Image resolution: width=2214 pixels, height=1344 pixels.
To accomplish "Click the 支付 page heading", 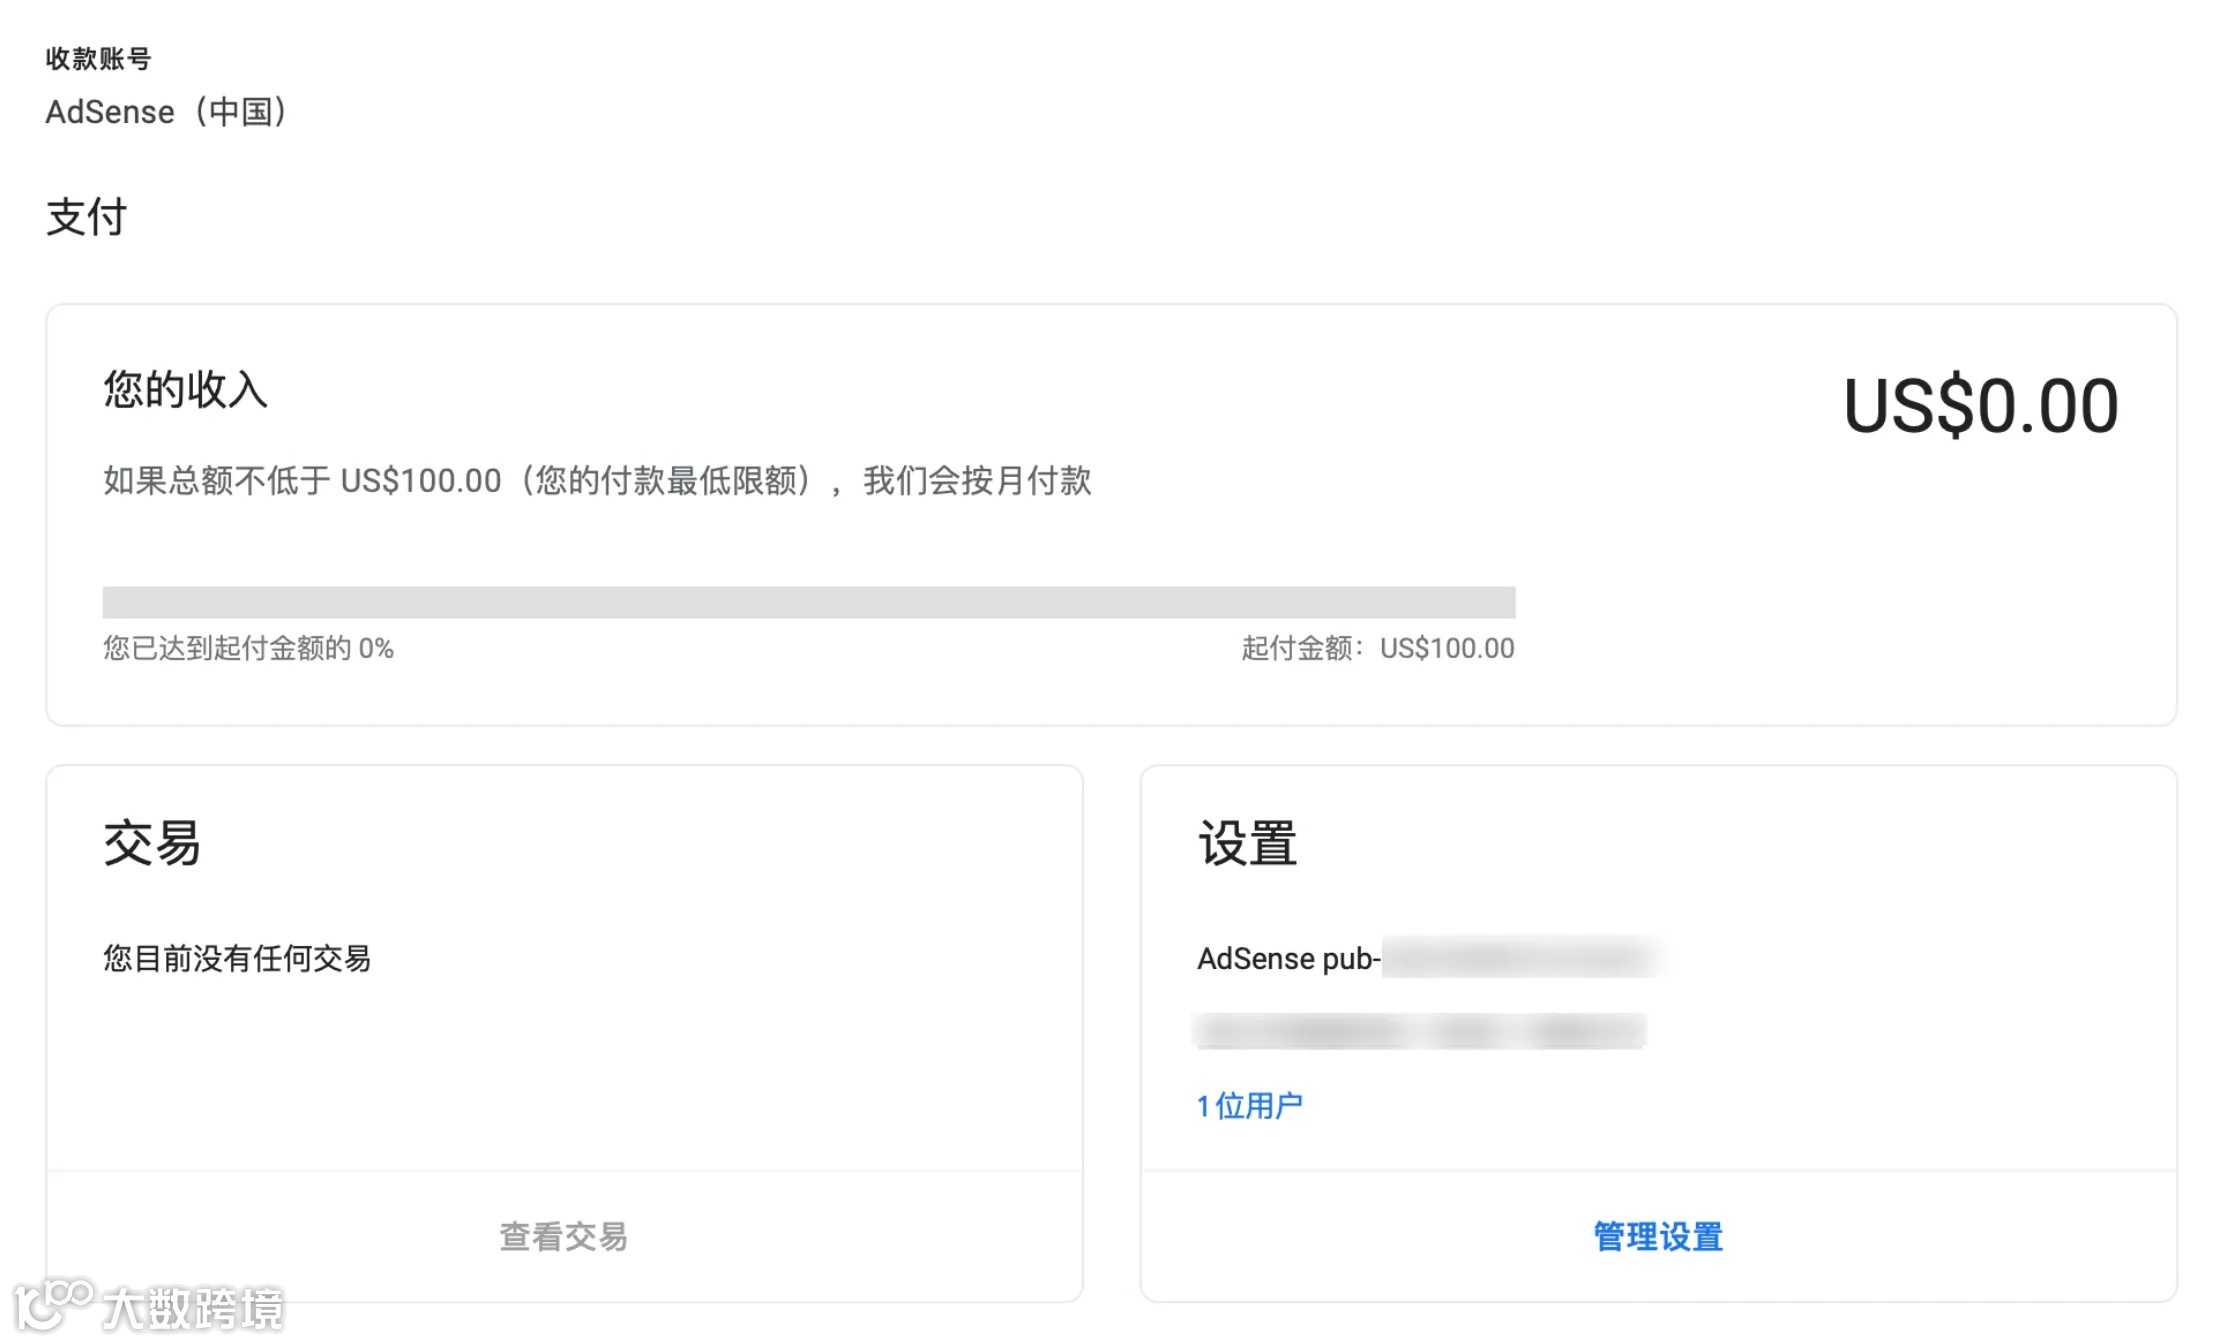I will click(x=87, y=217).
